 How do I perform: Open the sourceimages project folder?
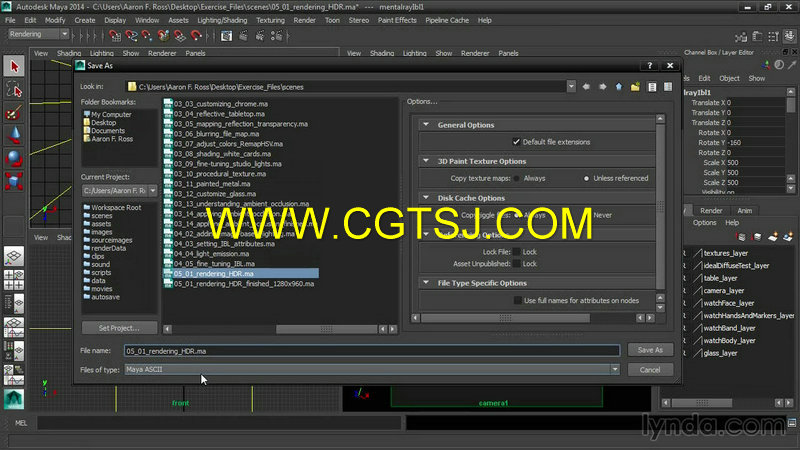pos(108,240)
